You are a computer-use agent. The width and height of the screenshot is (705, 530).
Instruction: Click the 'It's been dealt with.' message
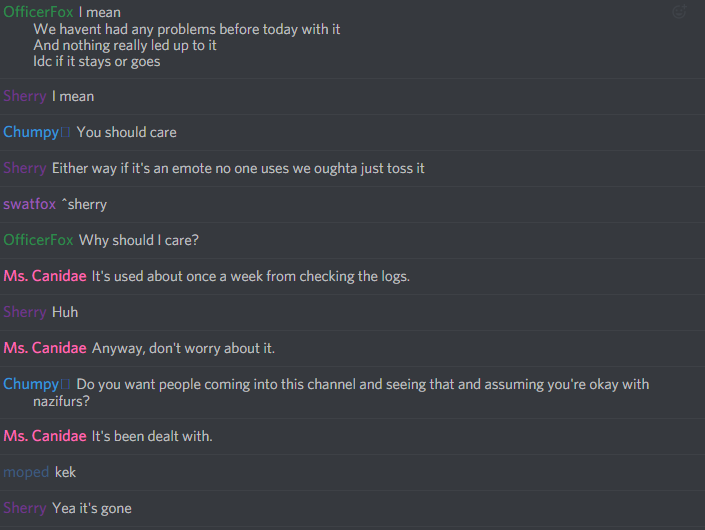click(x=152, y=436)
